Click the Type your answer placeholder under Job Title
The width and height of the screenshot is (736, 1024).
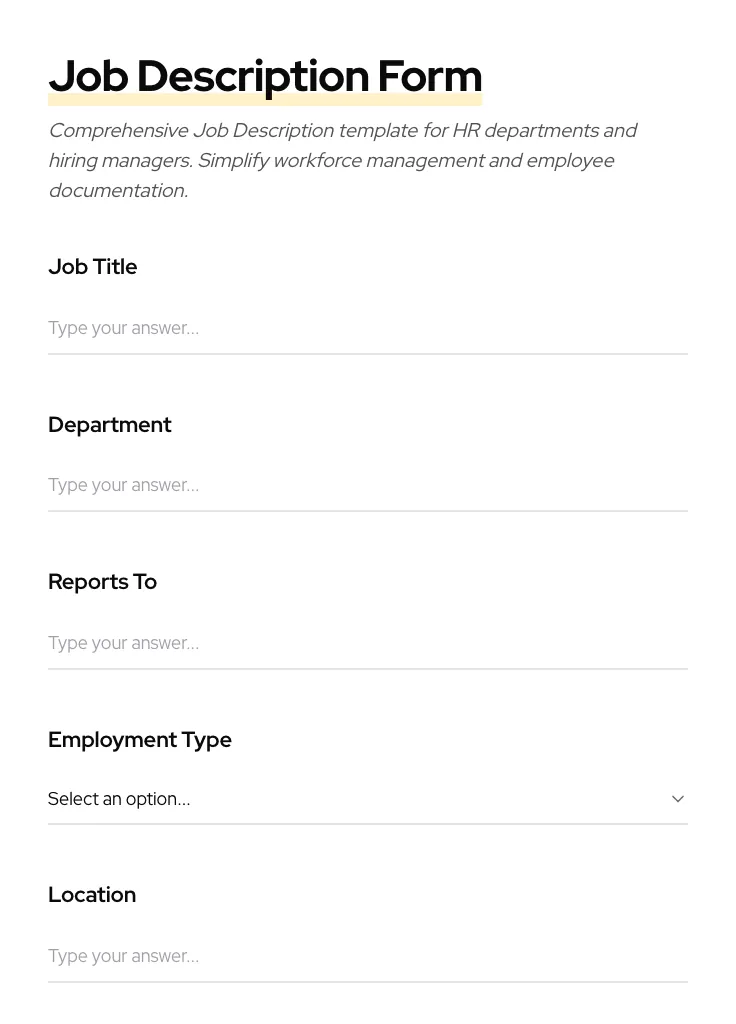[123, 328]
